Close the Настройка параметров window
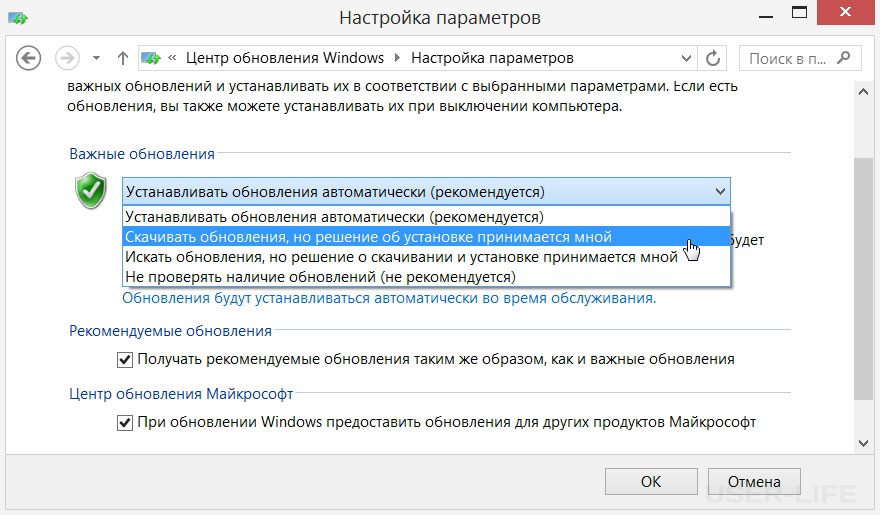 click(x=845, y=12)
